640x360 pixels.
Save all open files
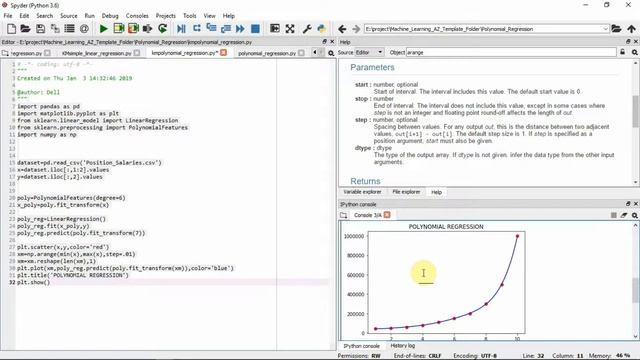(55, 29)
